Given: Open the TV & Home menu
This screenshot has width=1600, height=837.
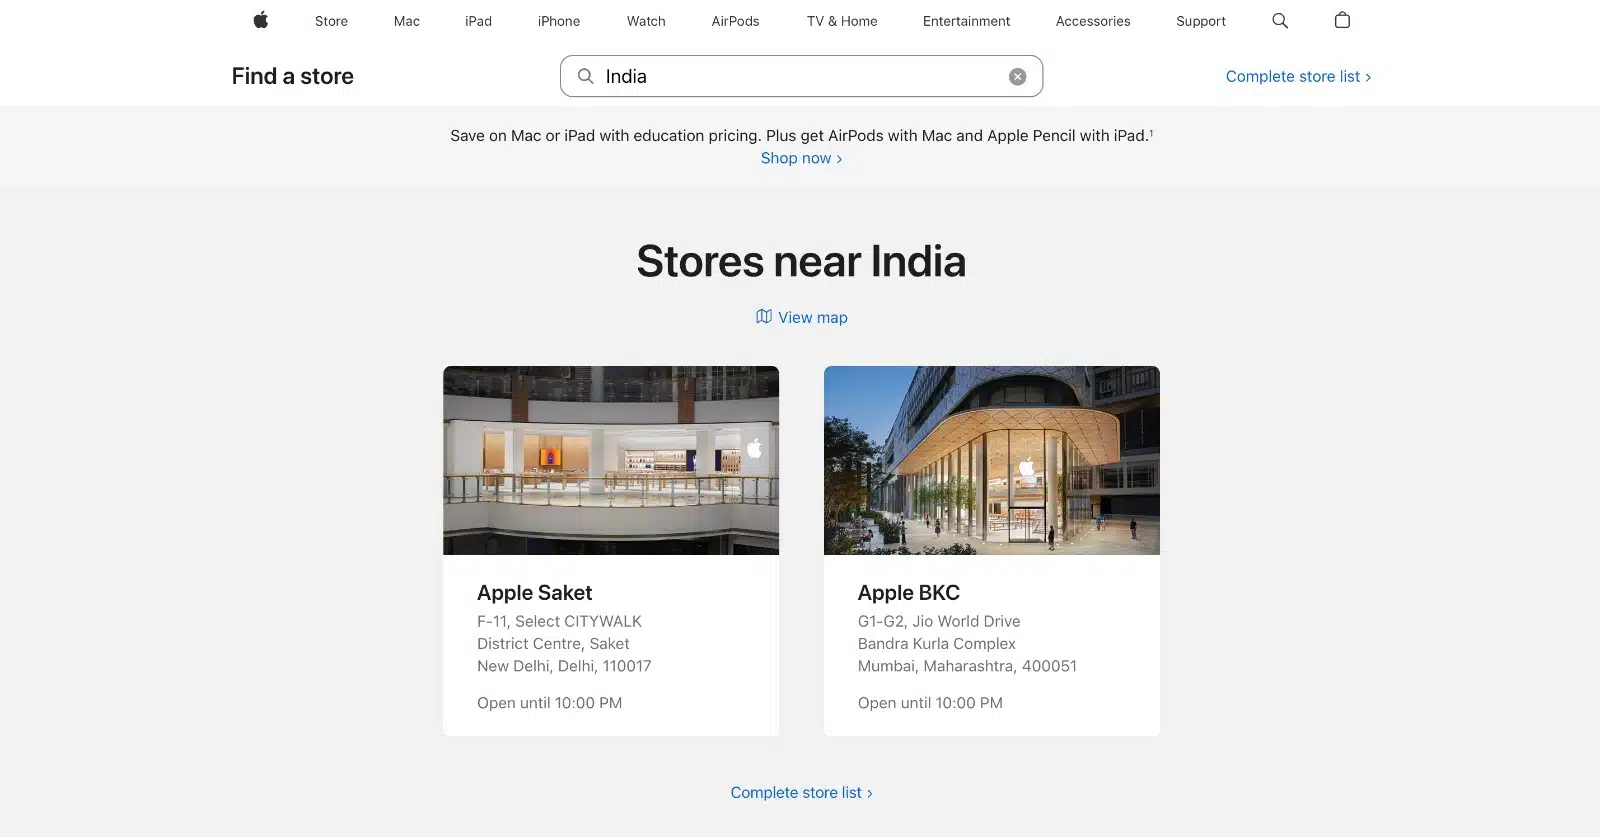Looking at the screenshot, I should pos(842,21).
